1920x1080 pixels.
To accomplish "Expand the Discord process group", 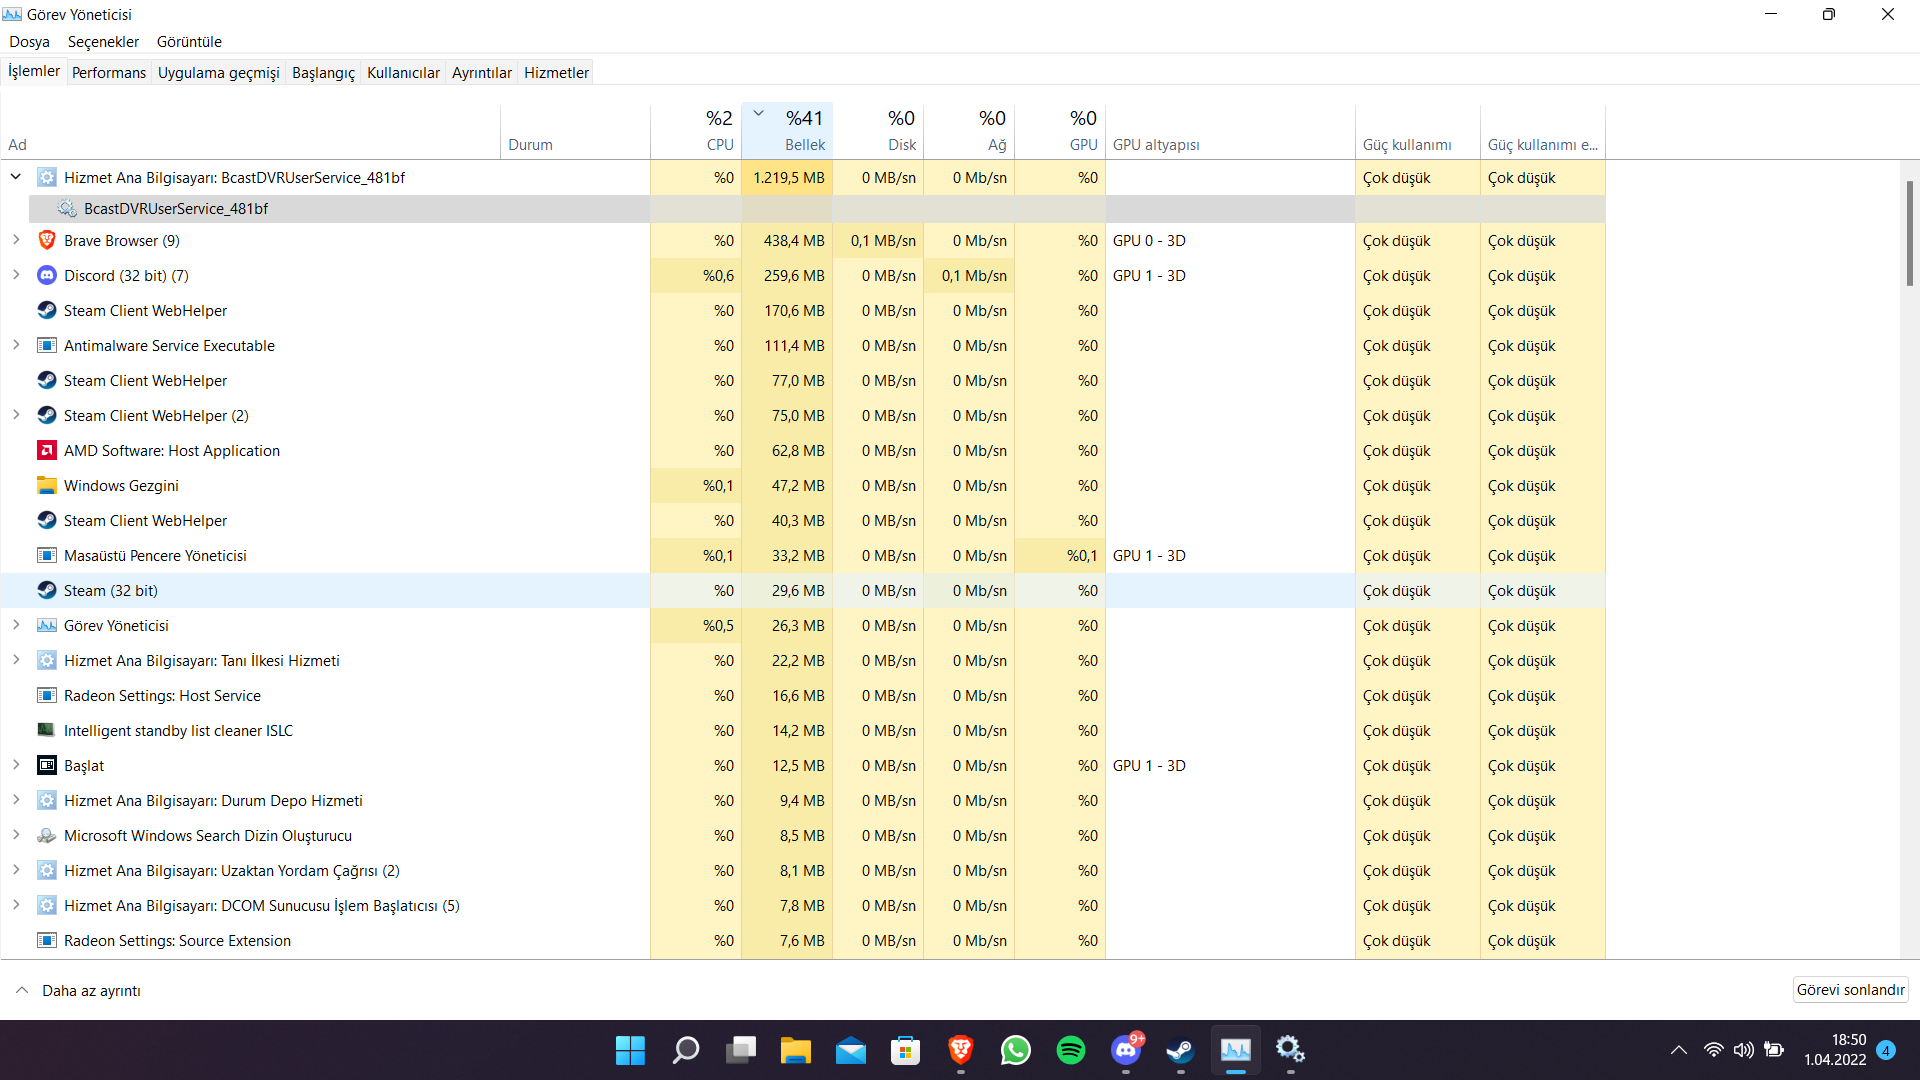I will (16, 275).
